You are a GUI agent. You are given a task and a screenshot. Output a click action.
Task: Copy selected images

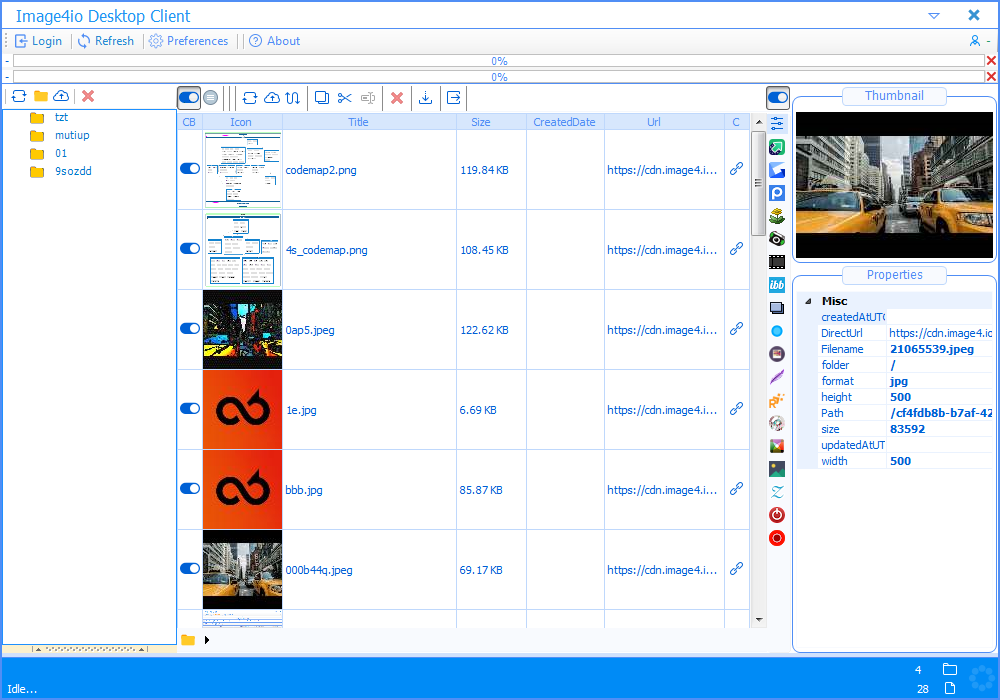322,98
